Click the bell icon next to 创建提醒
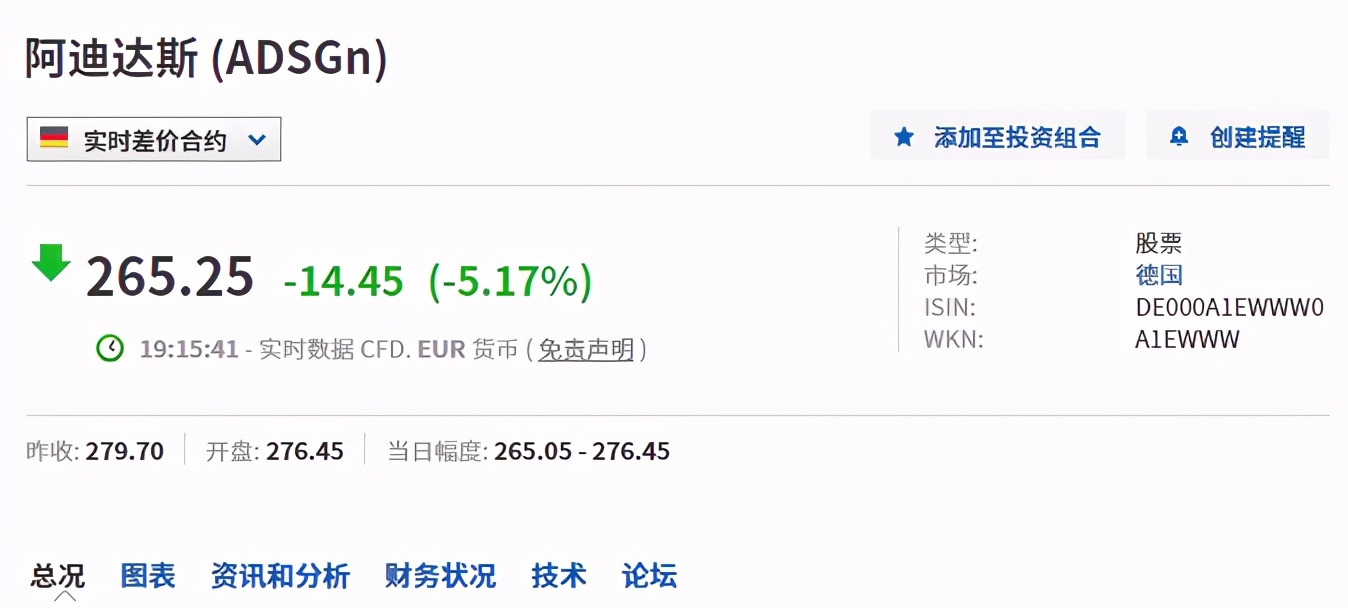The width and height of the screenshot is (1348, 608). point(1181,136)
